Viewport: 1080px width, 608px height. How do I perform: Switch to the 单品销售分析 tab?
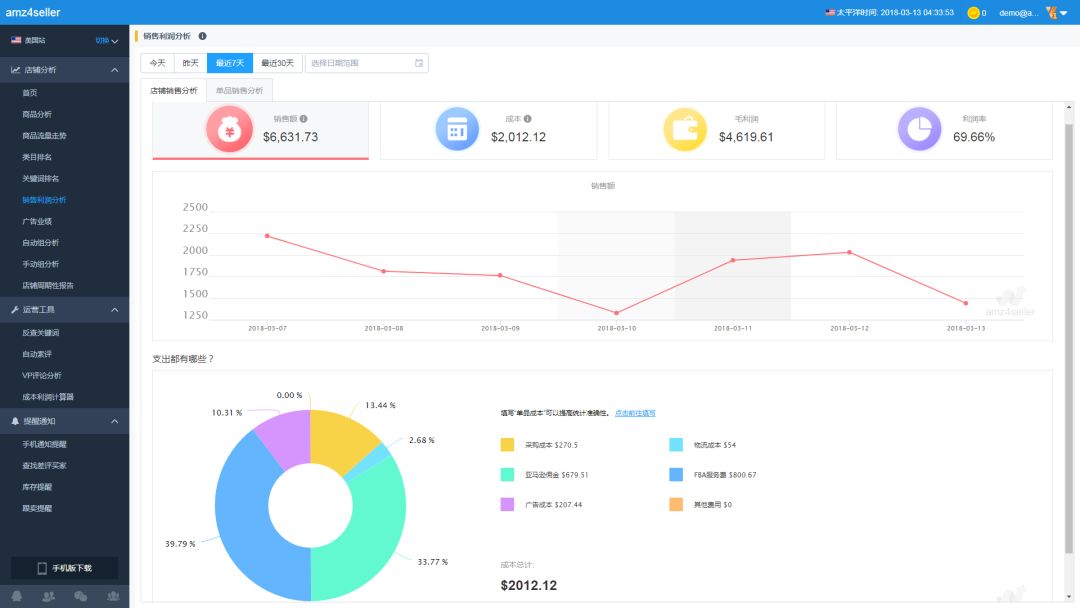[239, 90]
